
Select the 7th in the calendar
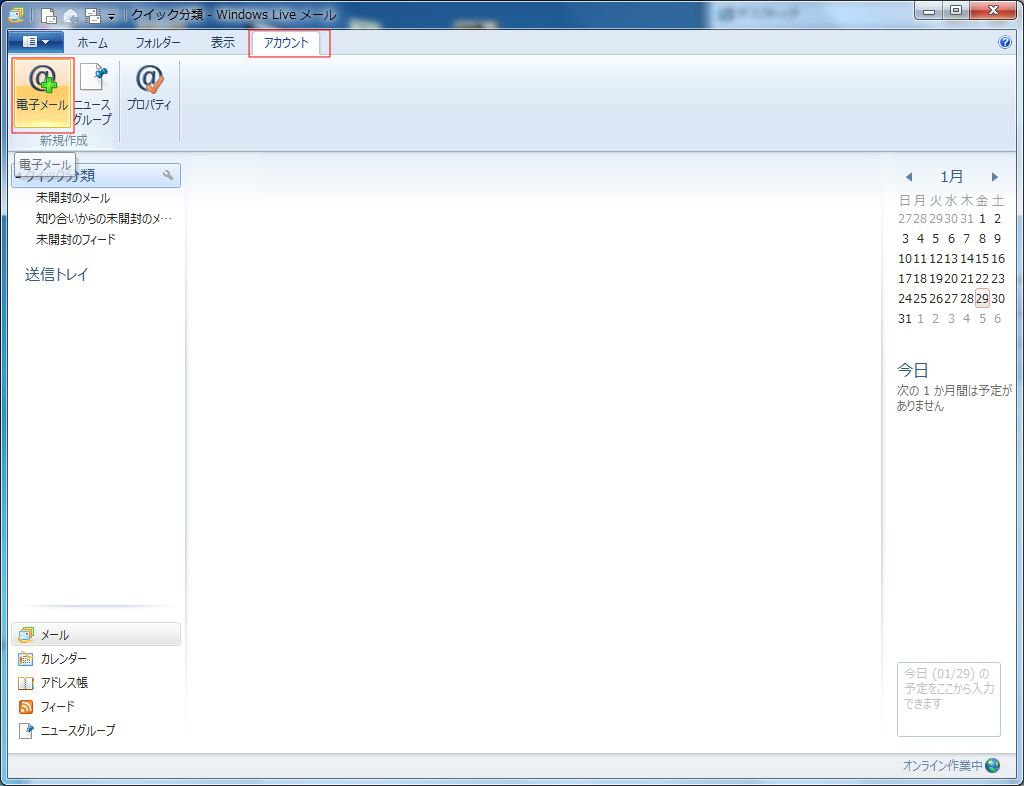[967, 239]
